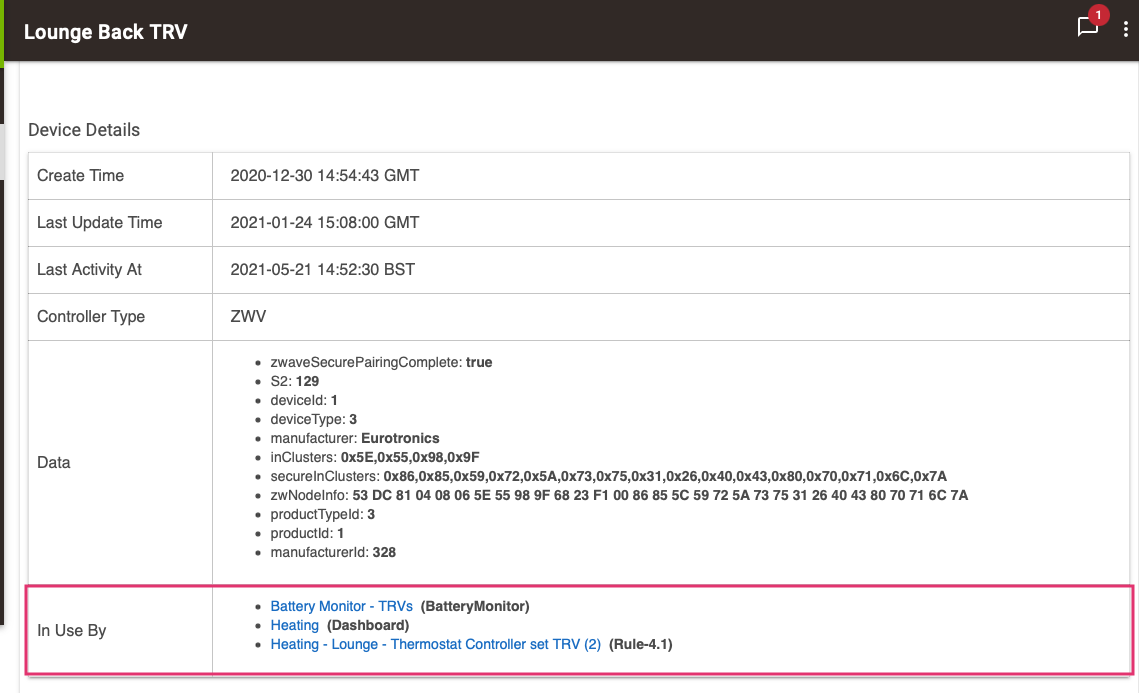
Task: Click the (BatteryMonitor) app type text
Action: tap(475, 606)
